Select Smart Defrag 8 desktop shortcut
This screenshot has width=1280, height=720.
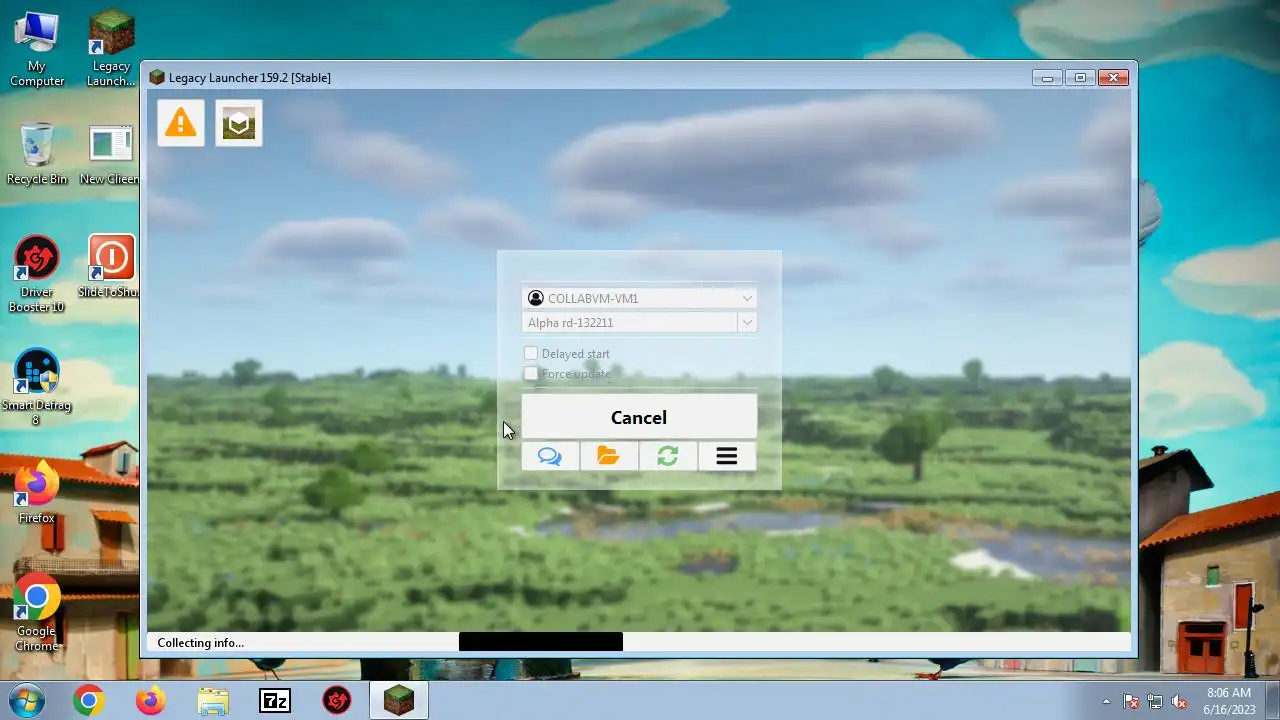pos(36,388)
